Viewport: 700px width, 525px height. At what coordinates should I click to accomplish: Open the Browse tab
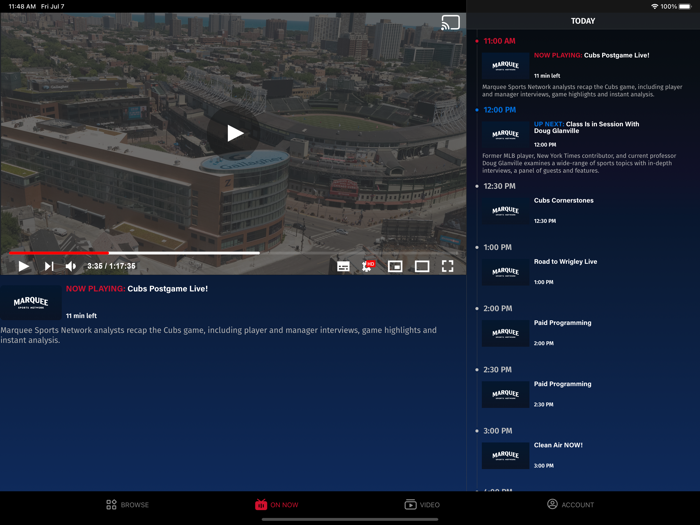(x=127, y=505)
